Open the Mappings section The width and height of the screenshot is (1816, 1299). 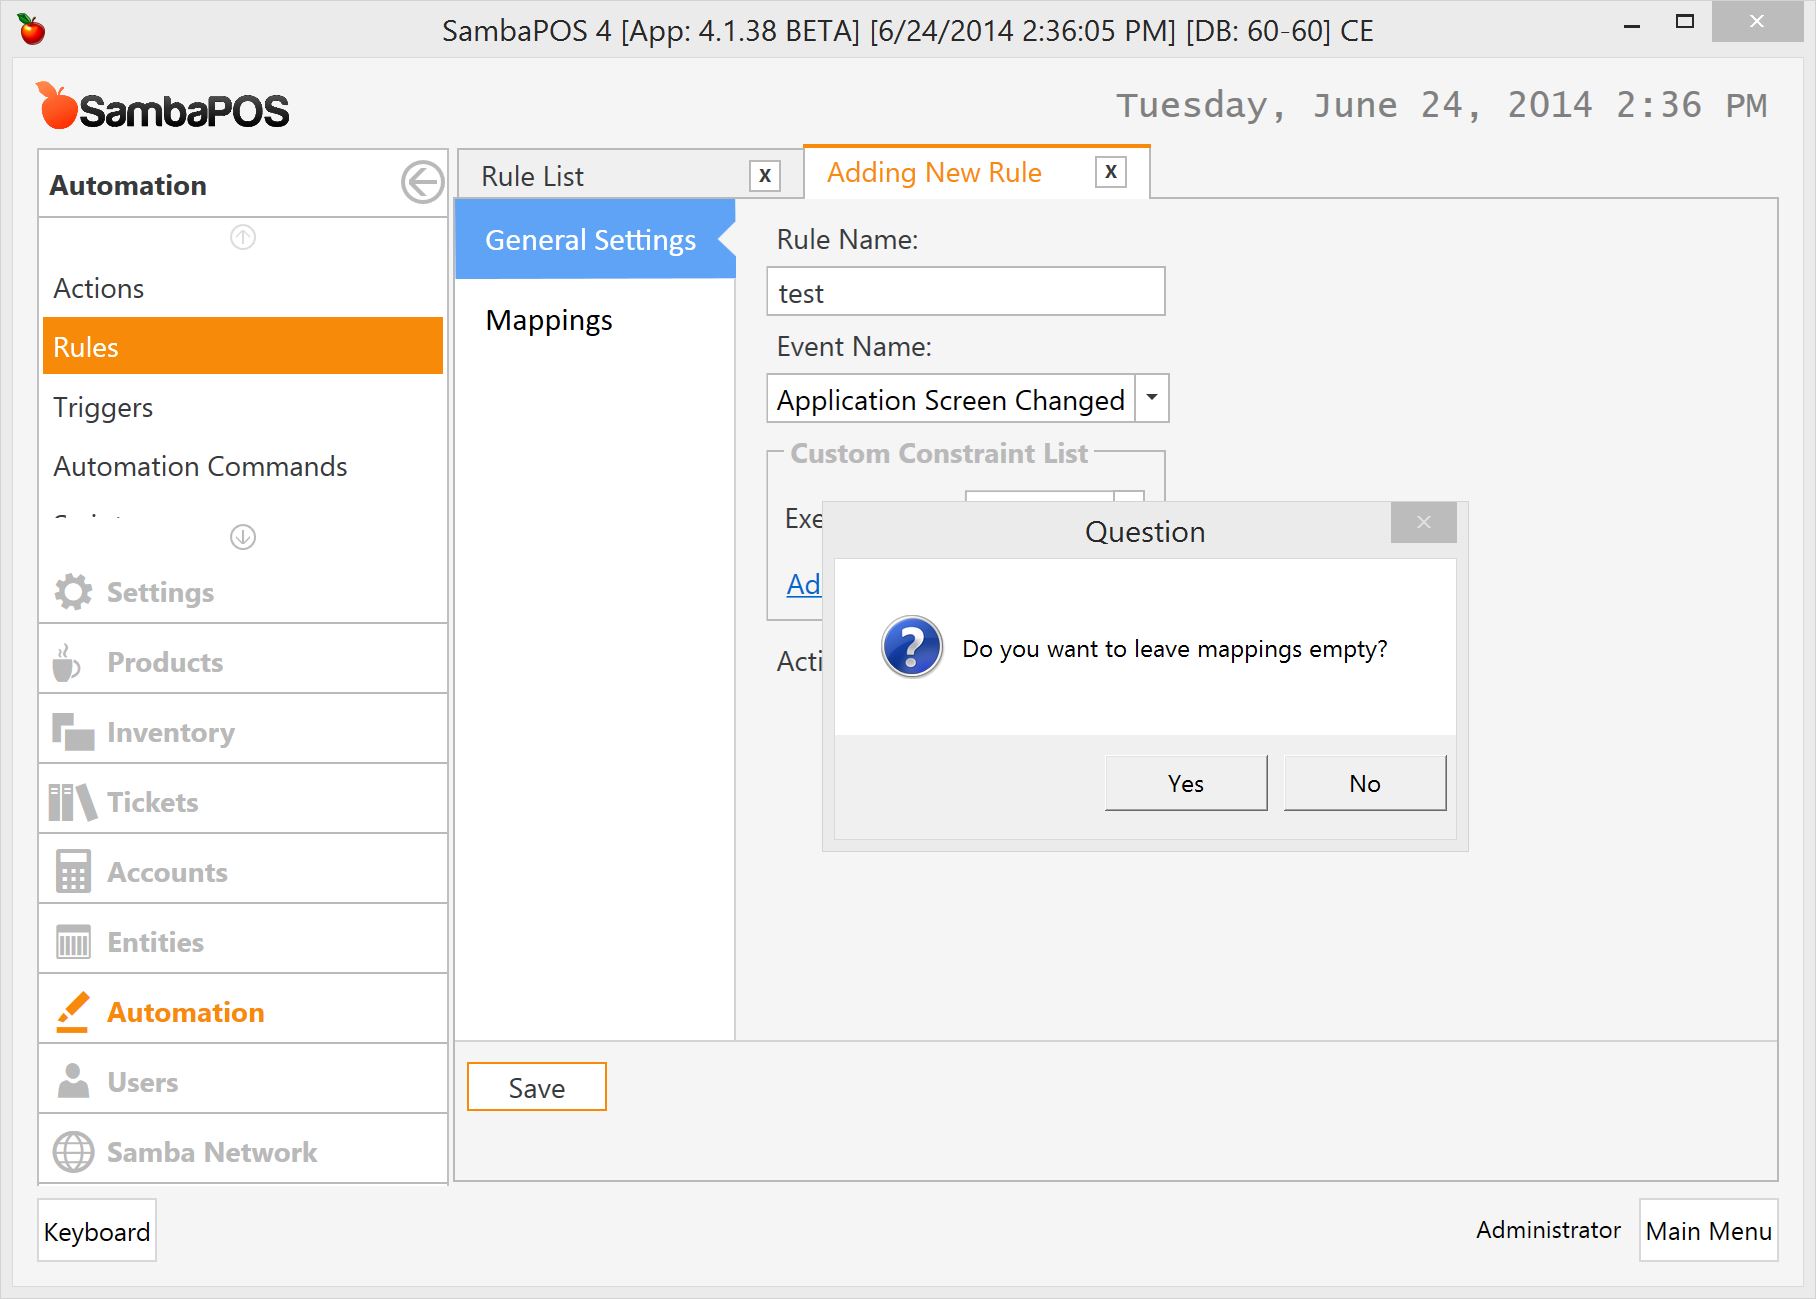549,320
